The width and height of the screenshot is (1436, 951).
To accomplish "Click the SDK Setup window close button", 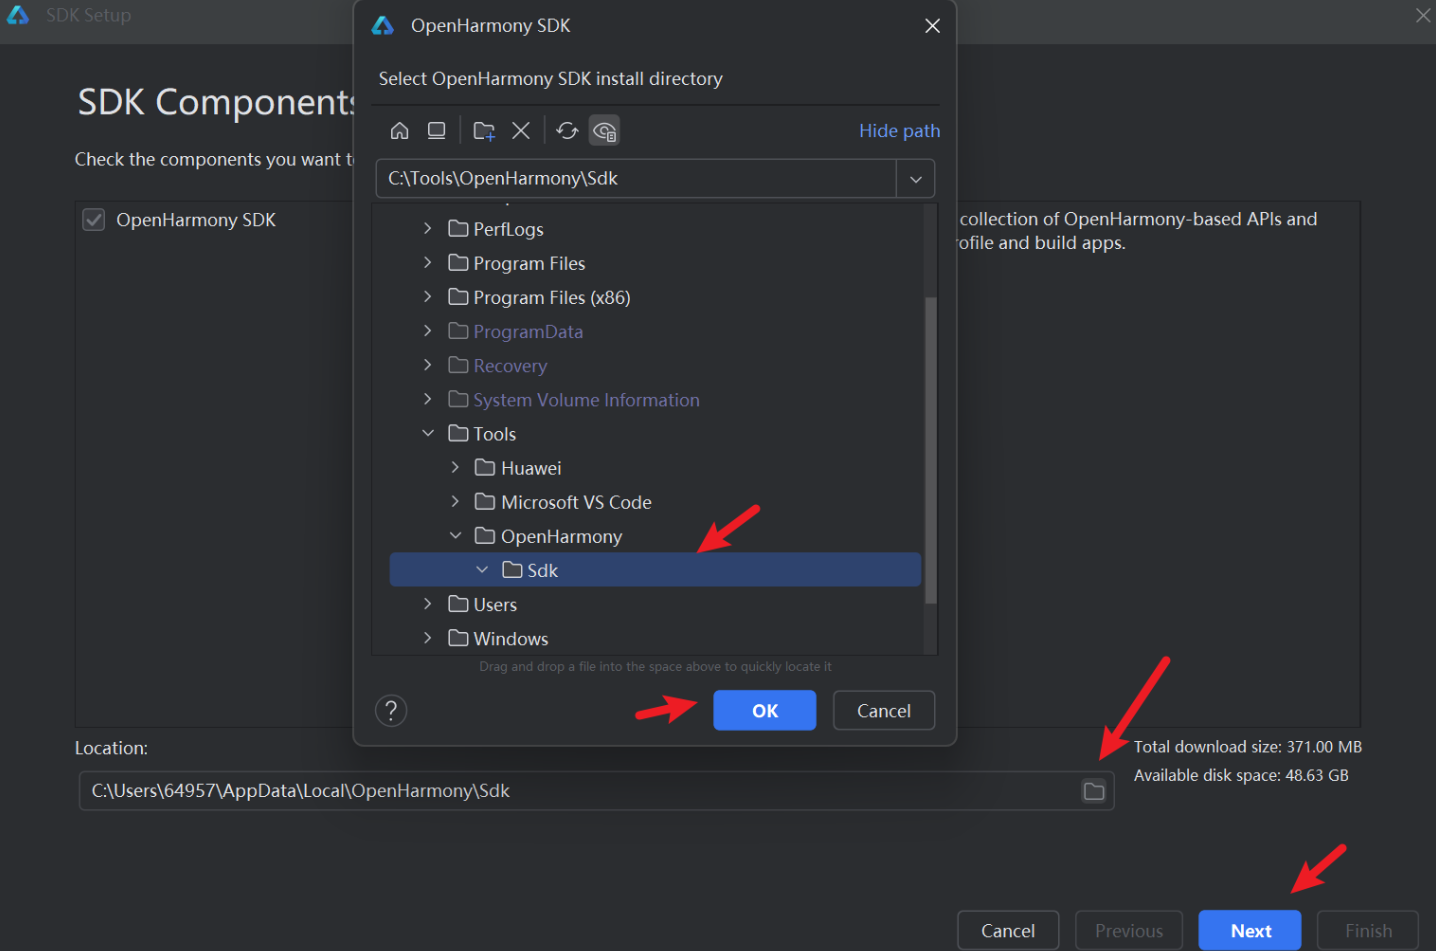I will 1422,15.
